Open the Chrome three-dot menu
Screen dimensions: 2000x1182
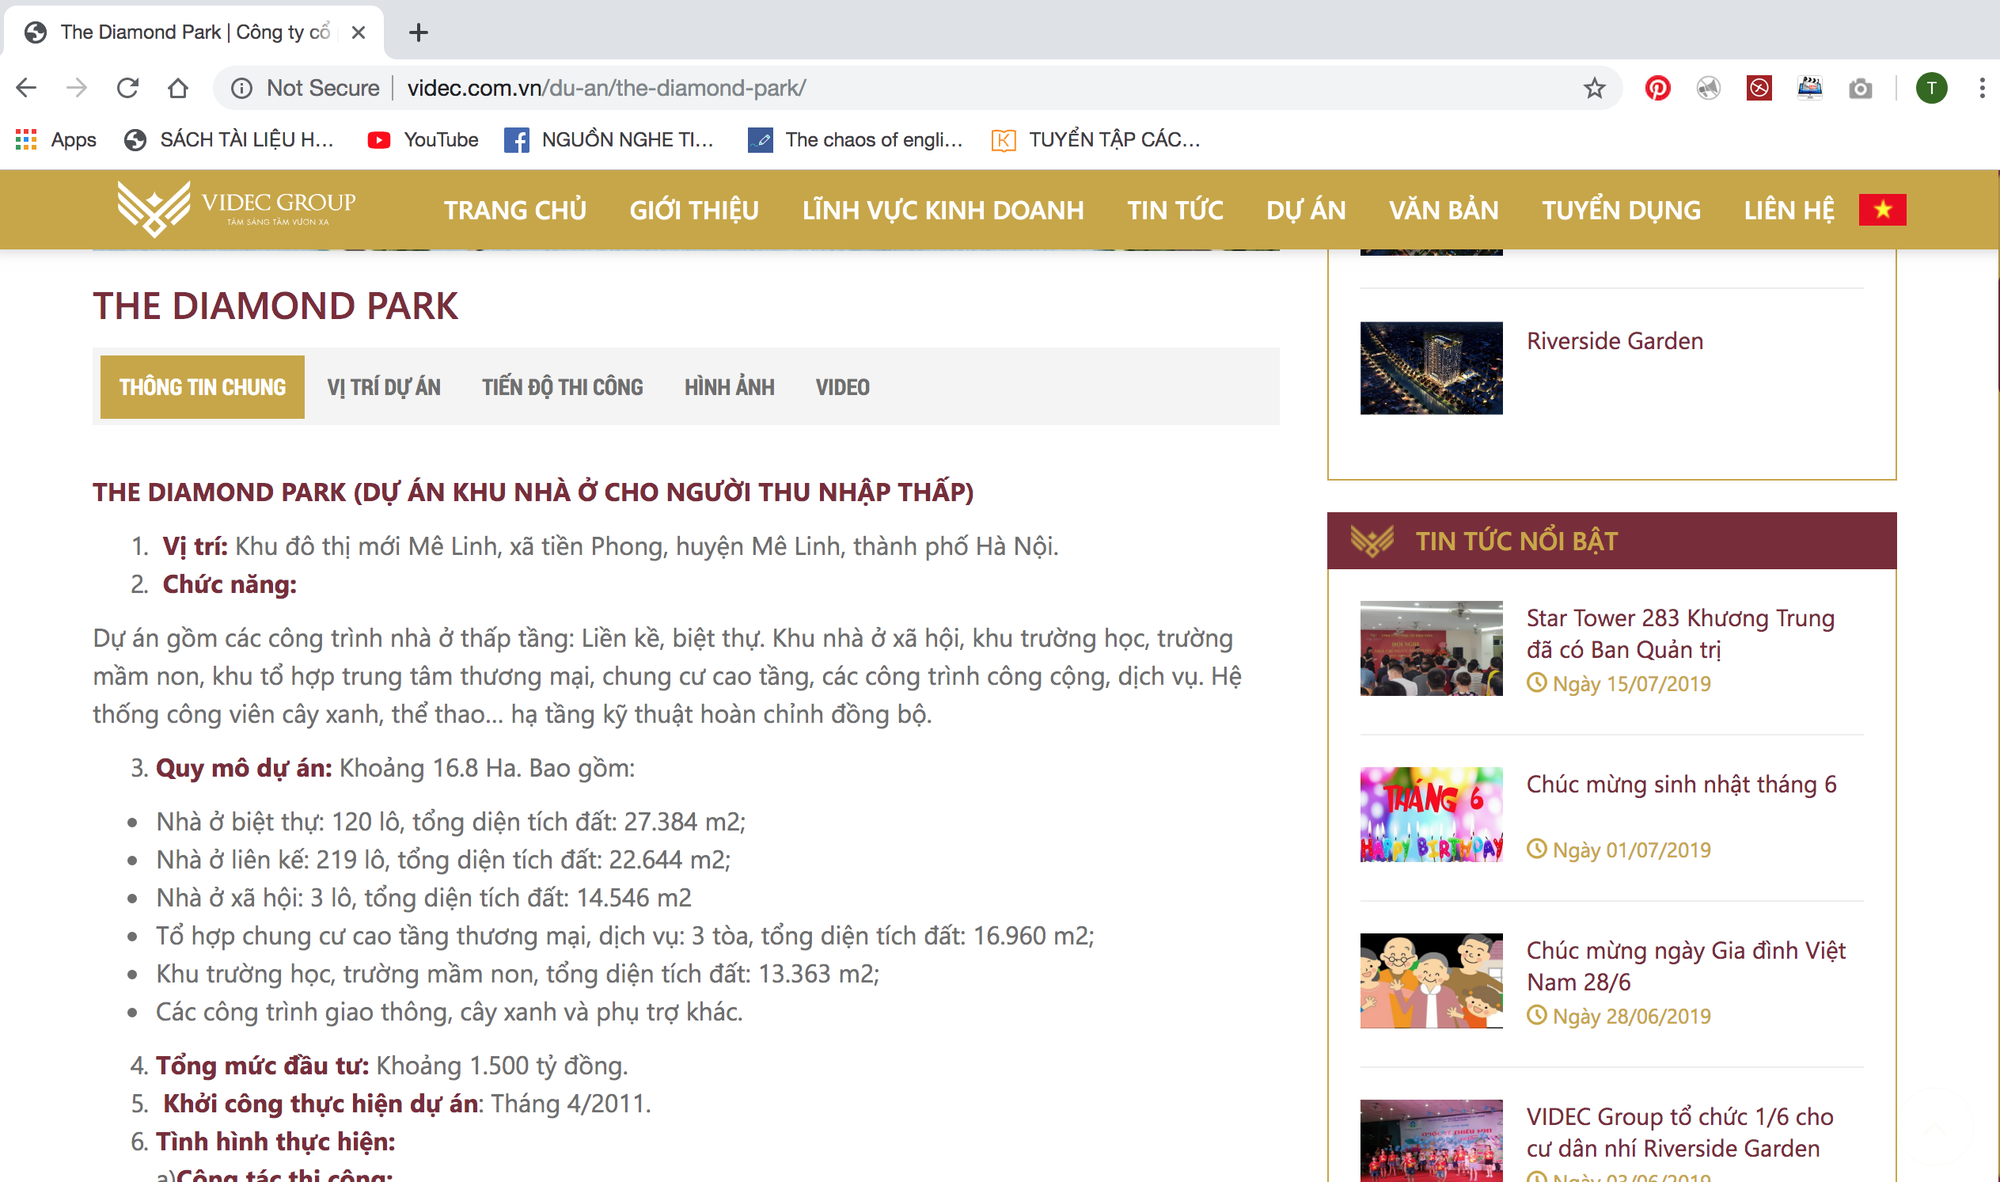pyautogui.click(x=1981, y=88)
